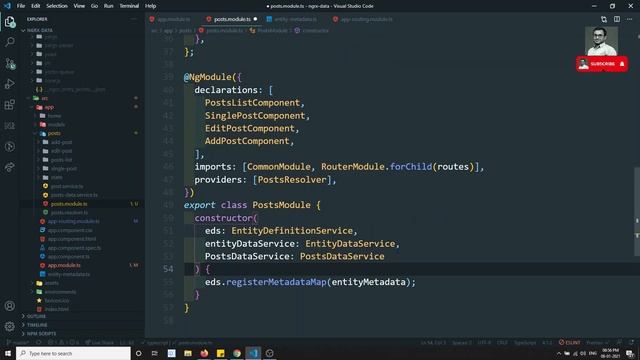Expand the OUTLINE section
Image resolution: width=640 pixels, height=360 pixels.
pyautogui.click(x=36, y=316)
